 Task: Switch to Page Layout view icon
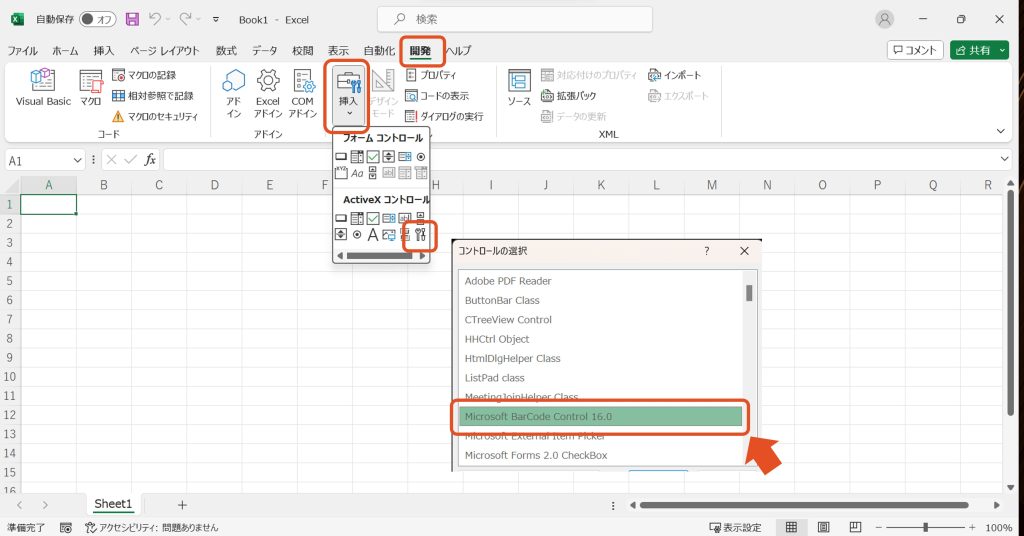(824, 527)
